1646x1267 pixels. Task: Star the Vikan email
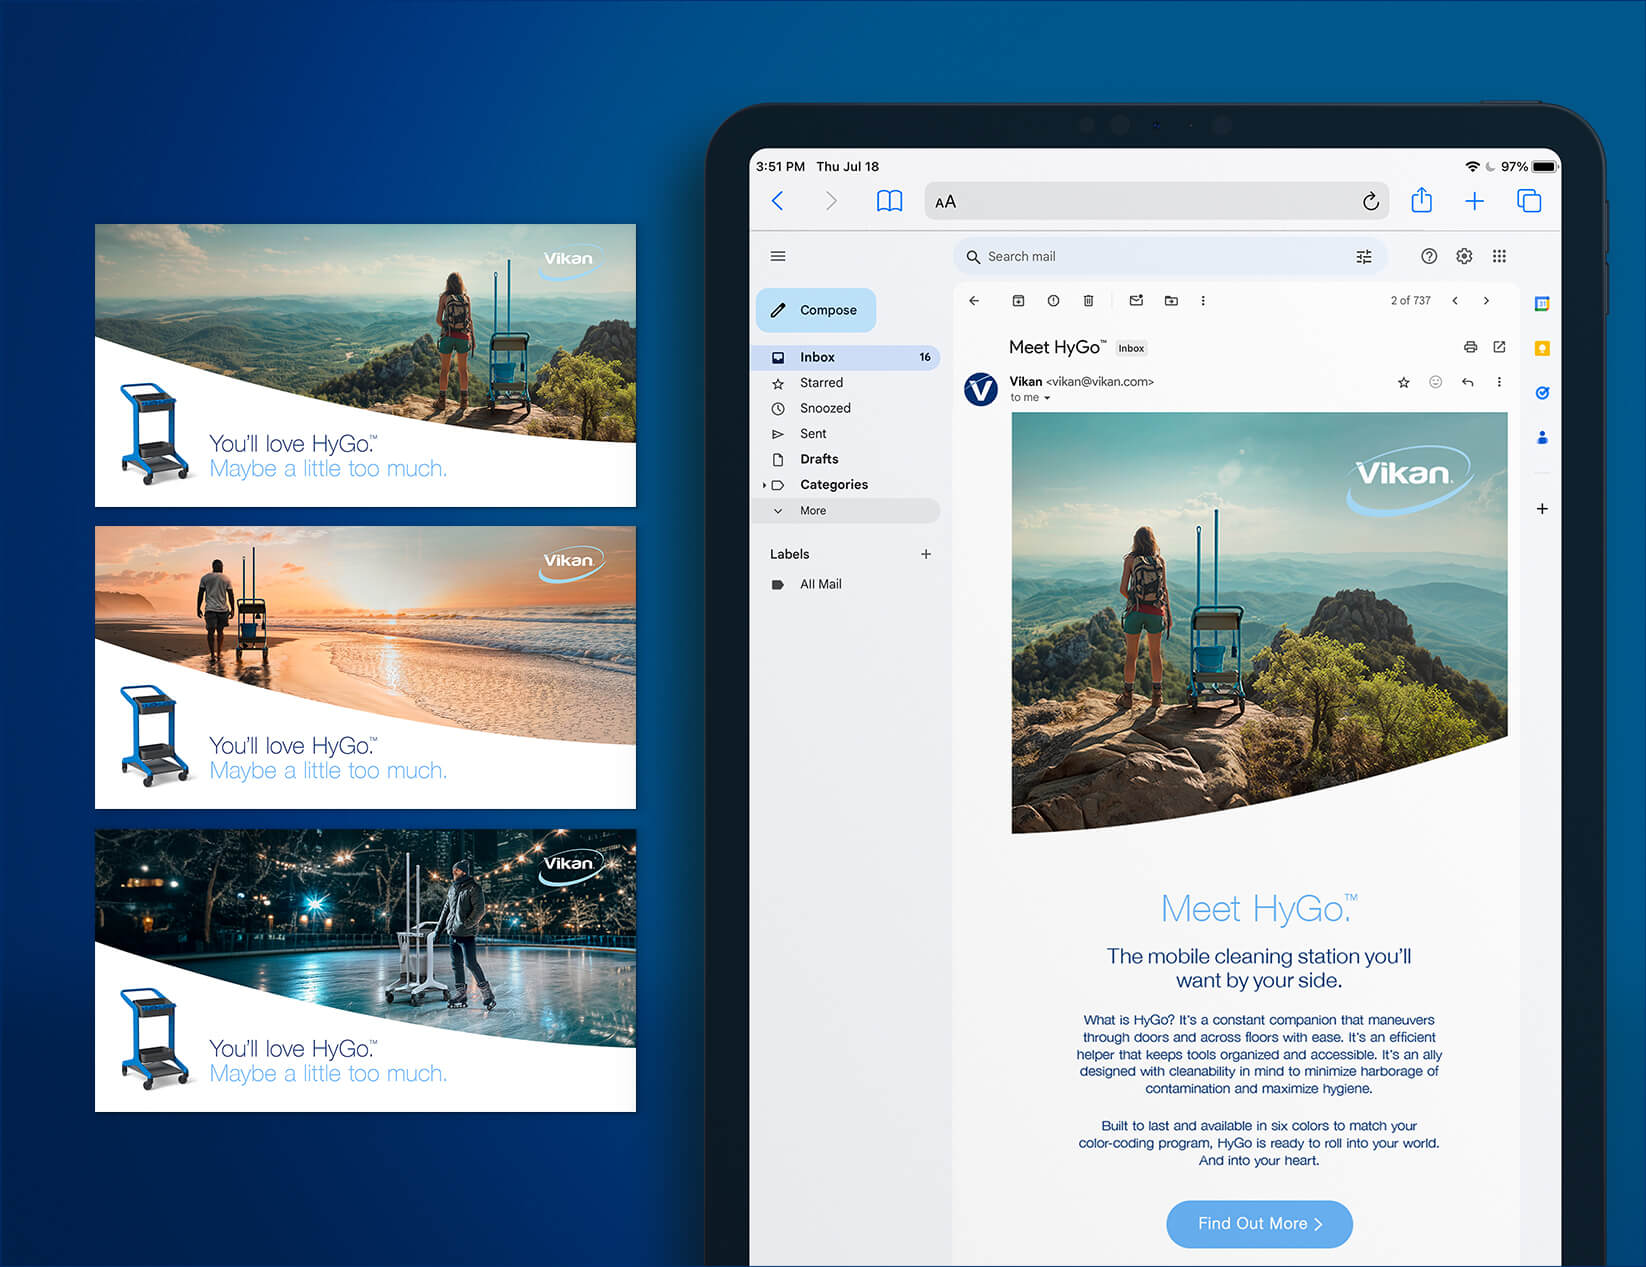tap(1404, 382)
